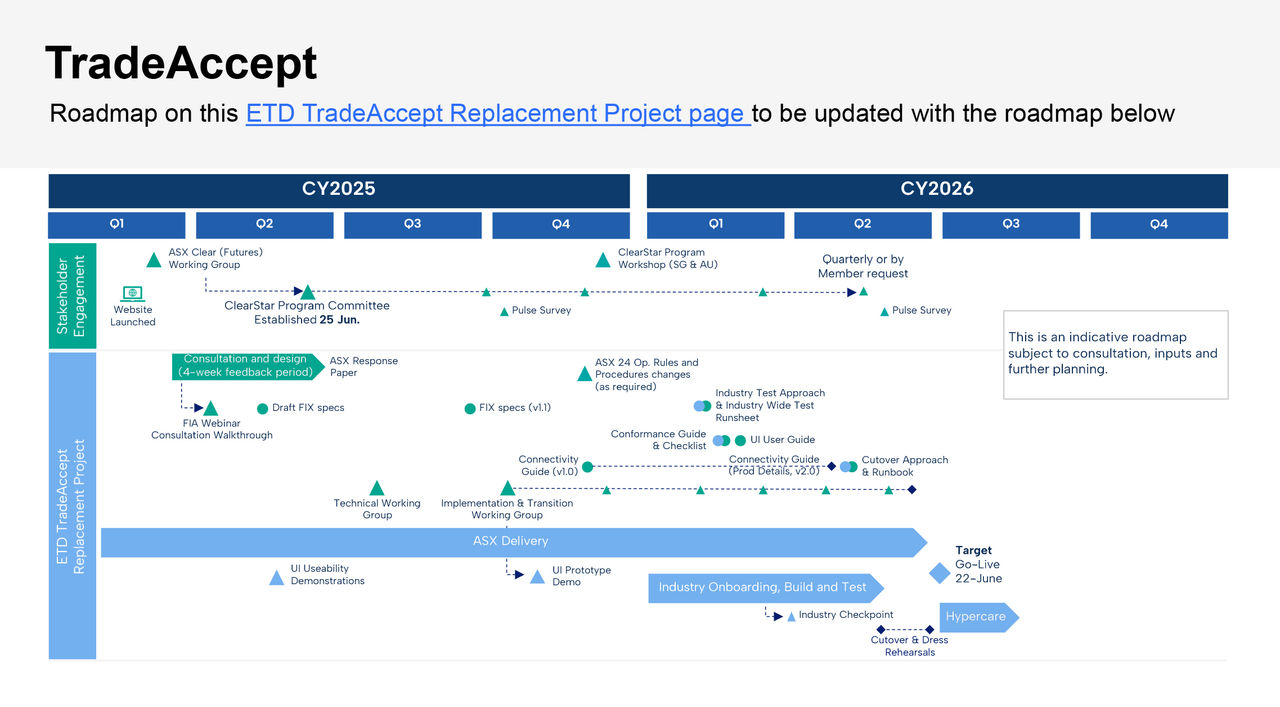
Task: Select the CY2025 Q2 quarter header
Action: click(265, 225)
